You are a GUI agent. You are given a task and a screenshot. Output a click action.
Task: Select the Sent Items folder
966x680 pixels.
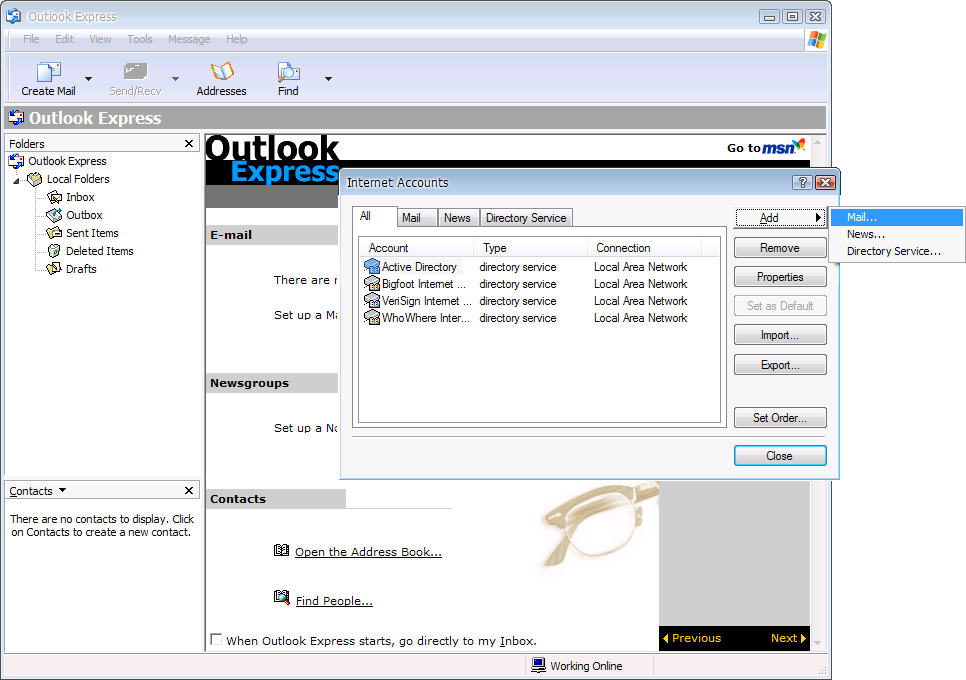click(x=92, y=233)
